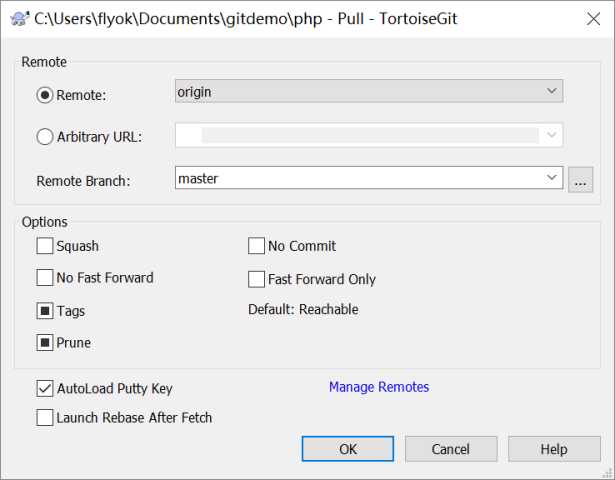Enable Launch Rebase After Fetch
This screenshot has height=480, width=615.
tap(44, 418)
